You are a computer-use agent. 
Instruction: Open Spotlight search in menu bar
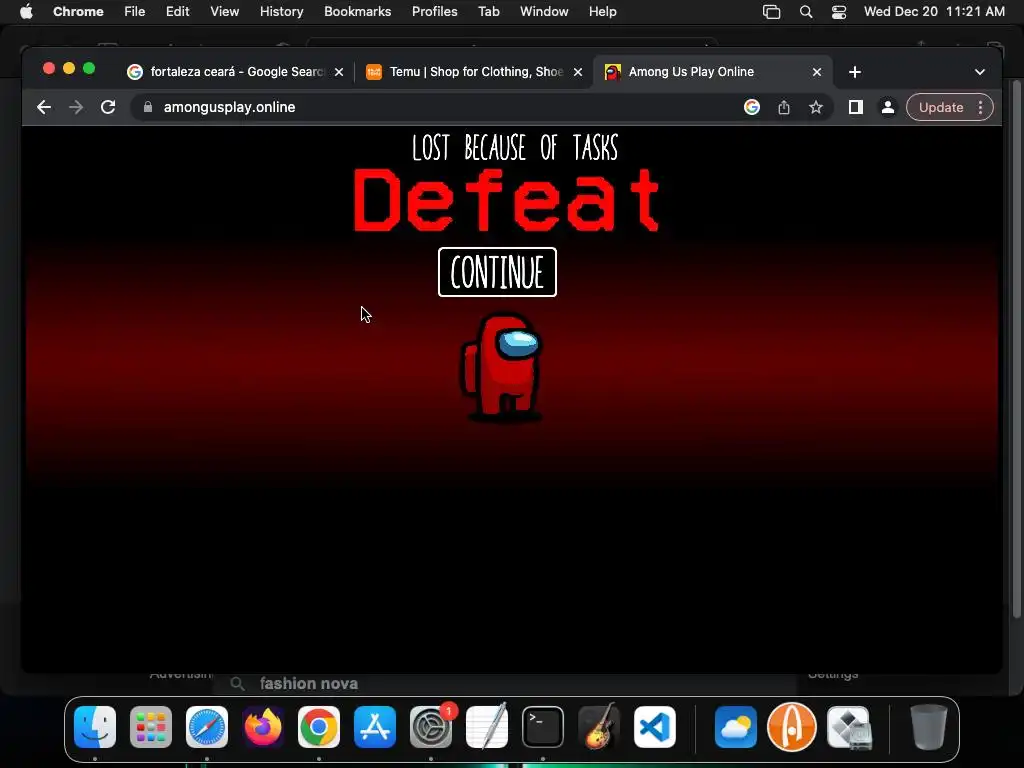click(x=806, y=12)
